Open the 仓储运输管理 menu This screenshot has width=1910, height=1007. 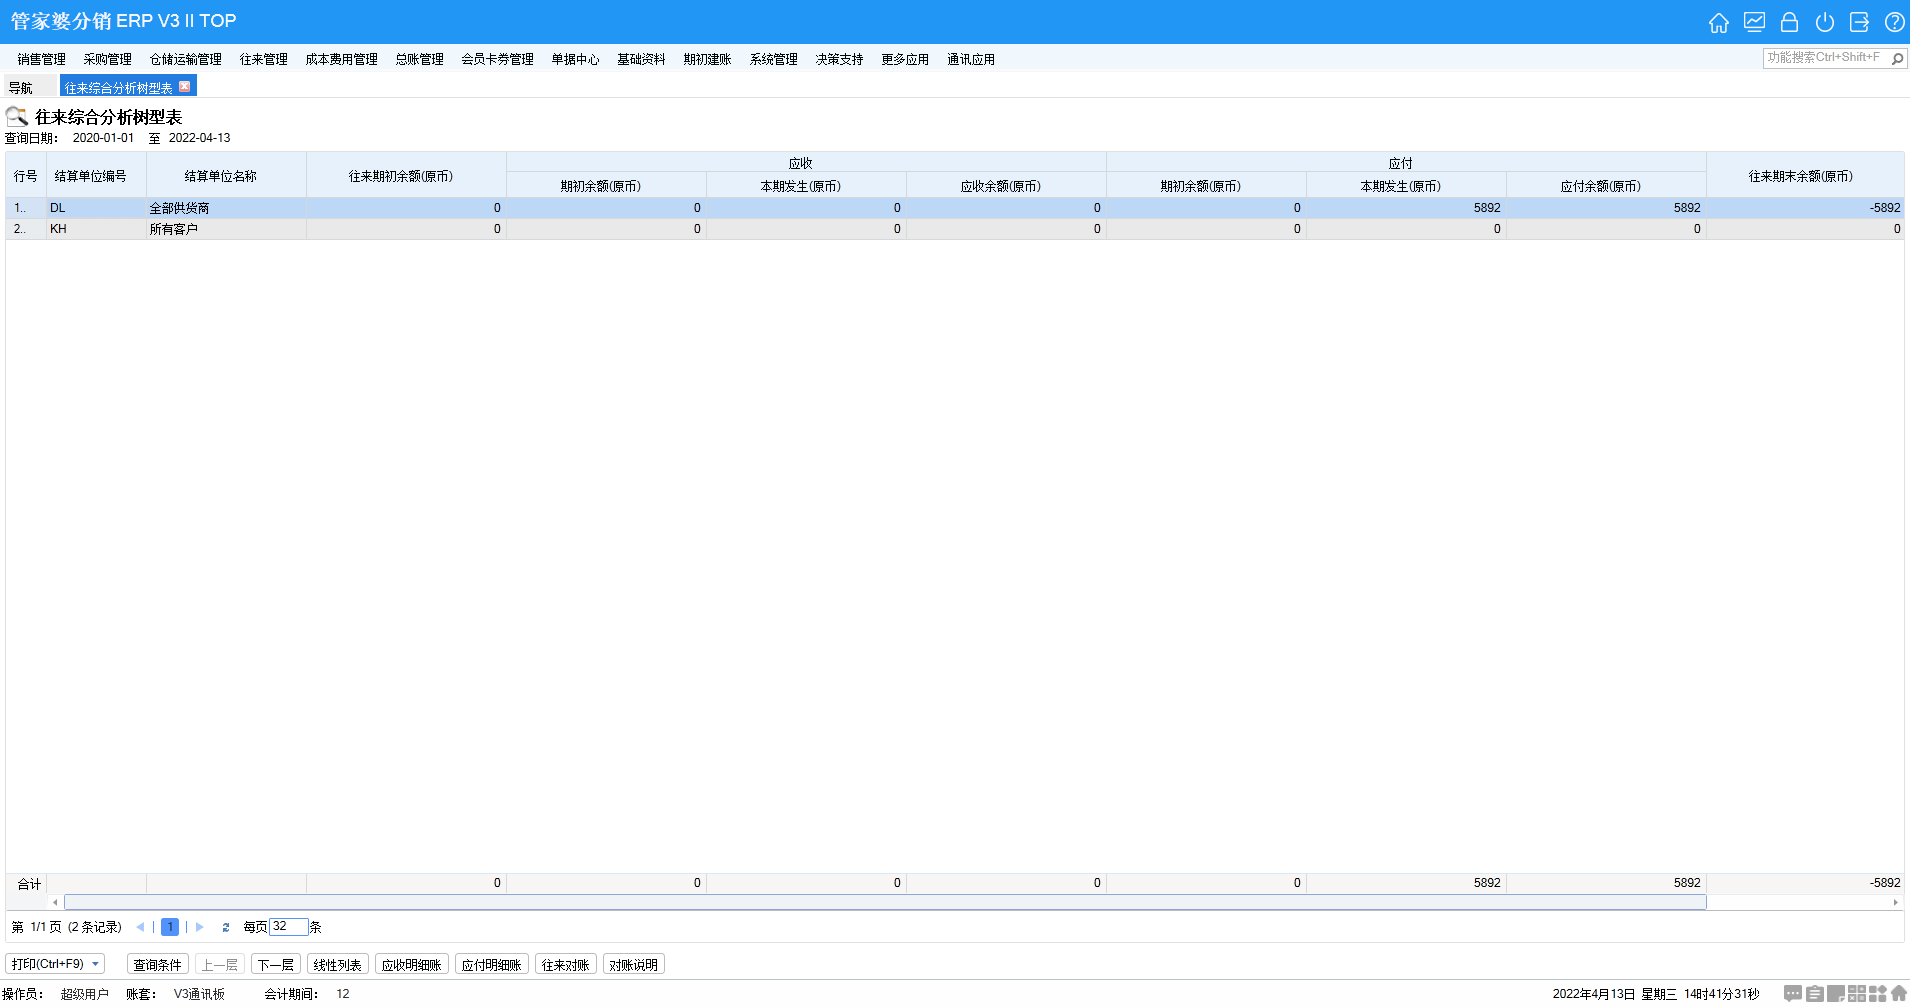[185, 59]
